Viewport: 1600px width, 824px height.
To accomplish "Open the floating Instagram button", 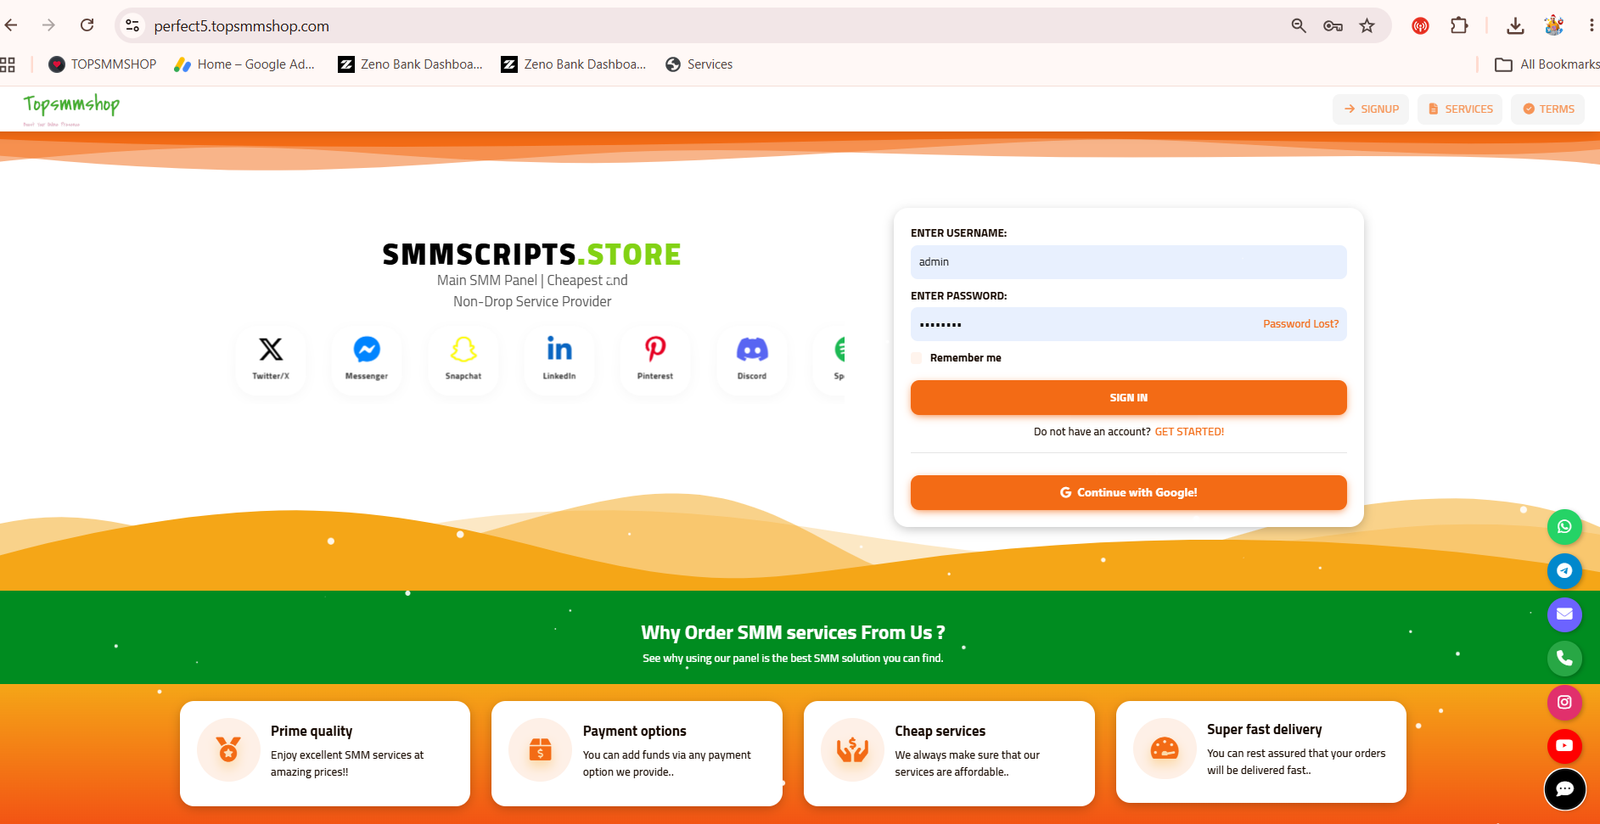I will [1564, 702].
